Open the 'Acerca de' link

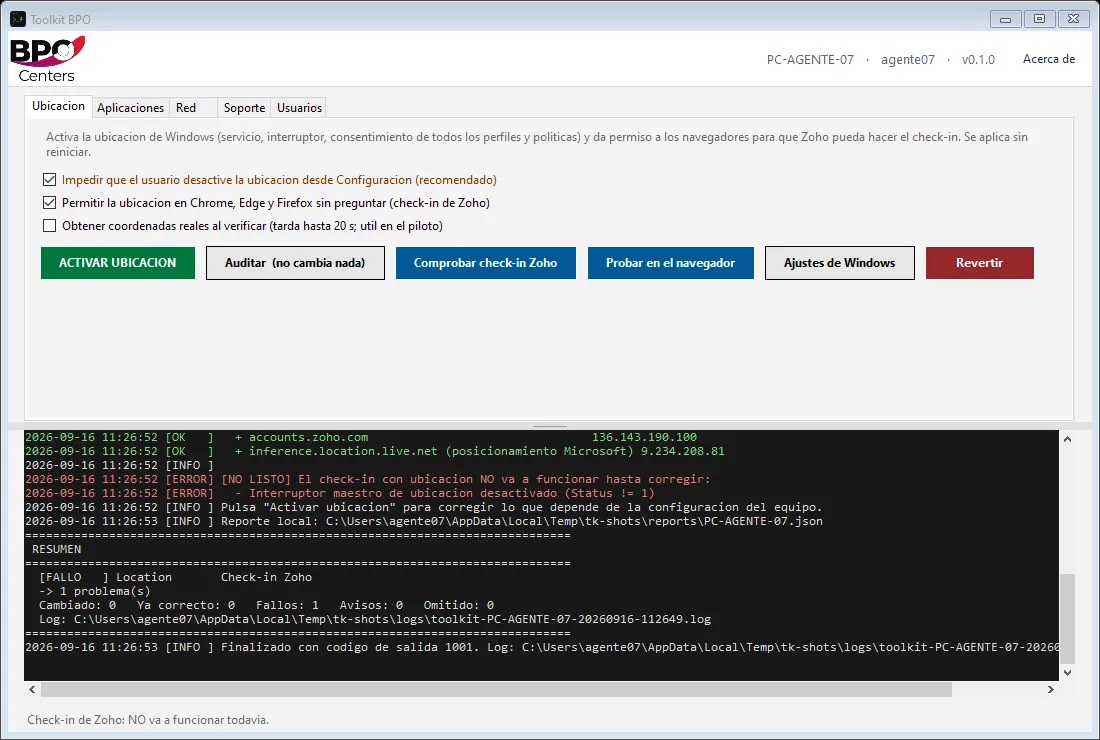(1049, 59)
